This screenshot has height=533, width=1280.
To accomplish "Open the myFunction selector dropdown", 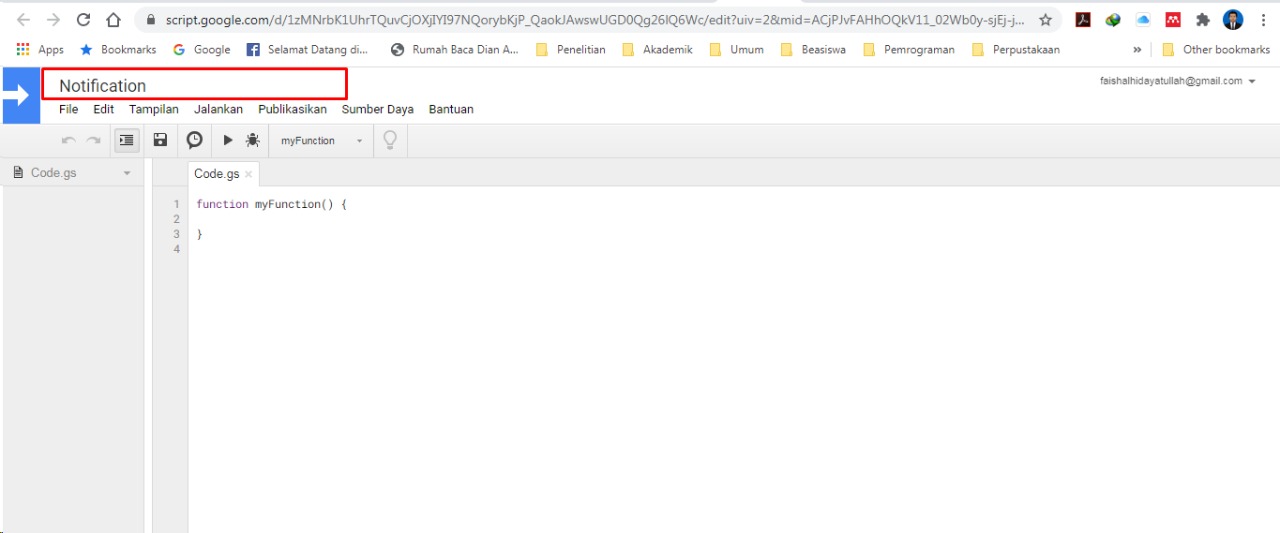I will coord(322,141).
